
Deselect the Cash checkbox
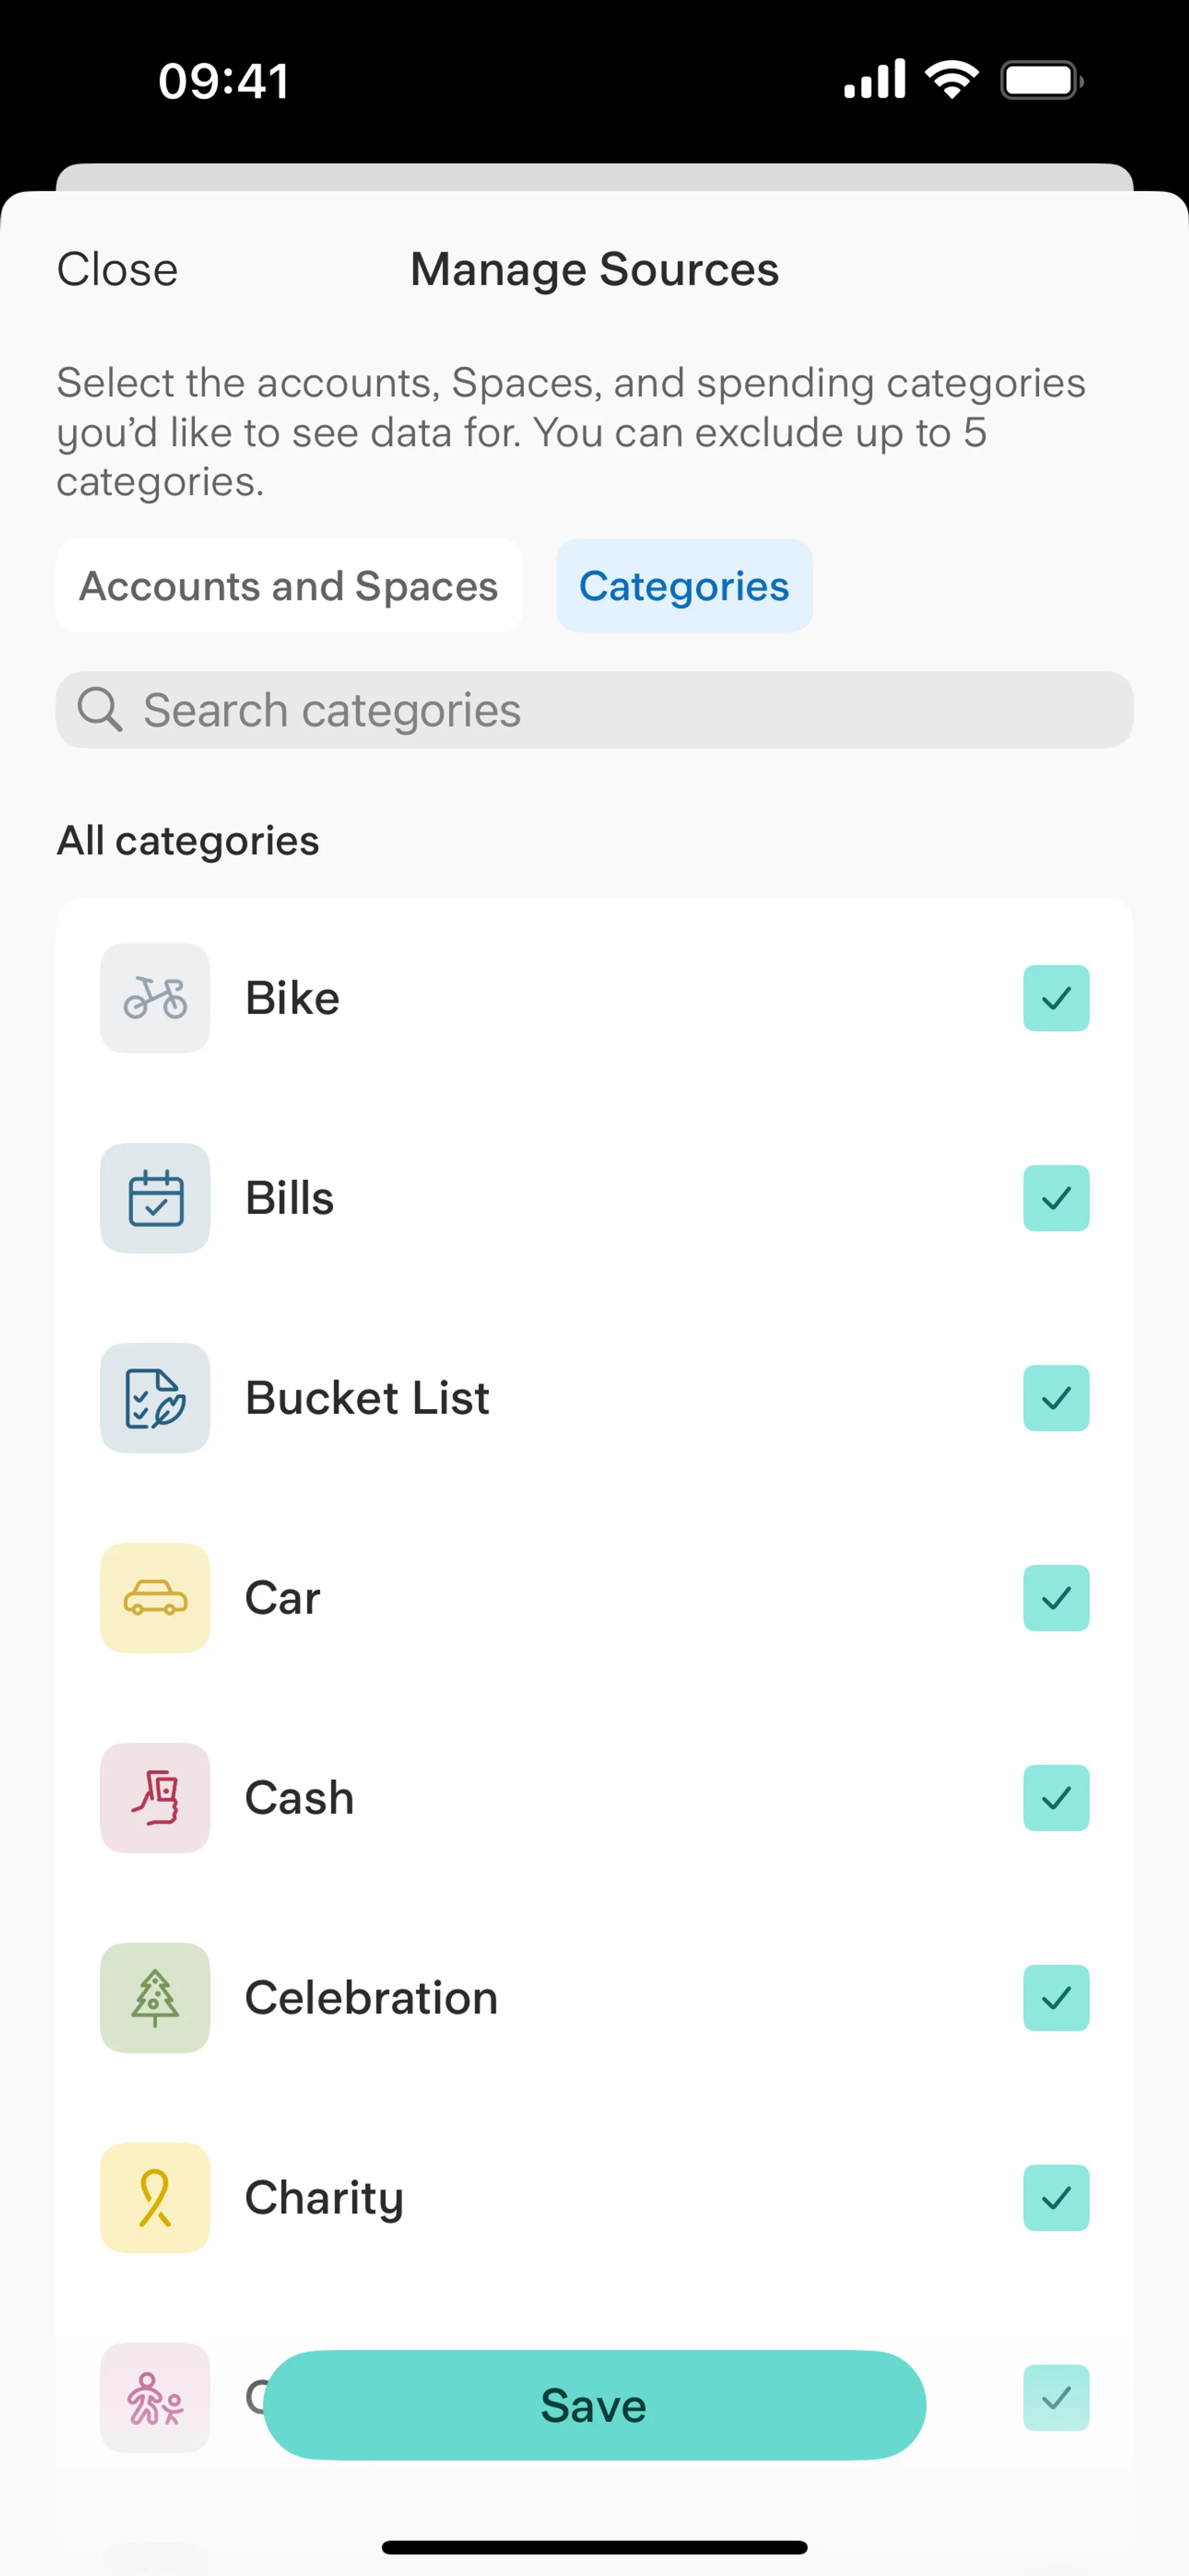[1056, 1798]
